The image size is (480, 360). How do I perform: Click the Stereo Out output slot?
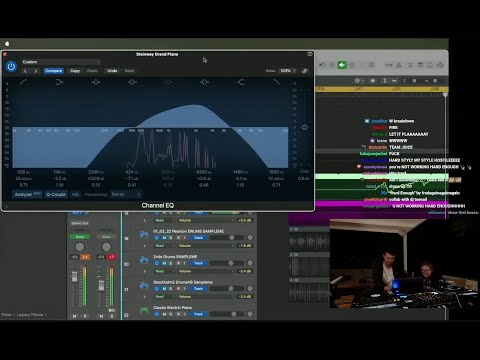[80, 223]
